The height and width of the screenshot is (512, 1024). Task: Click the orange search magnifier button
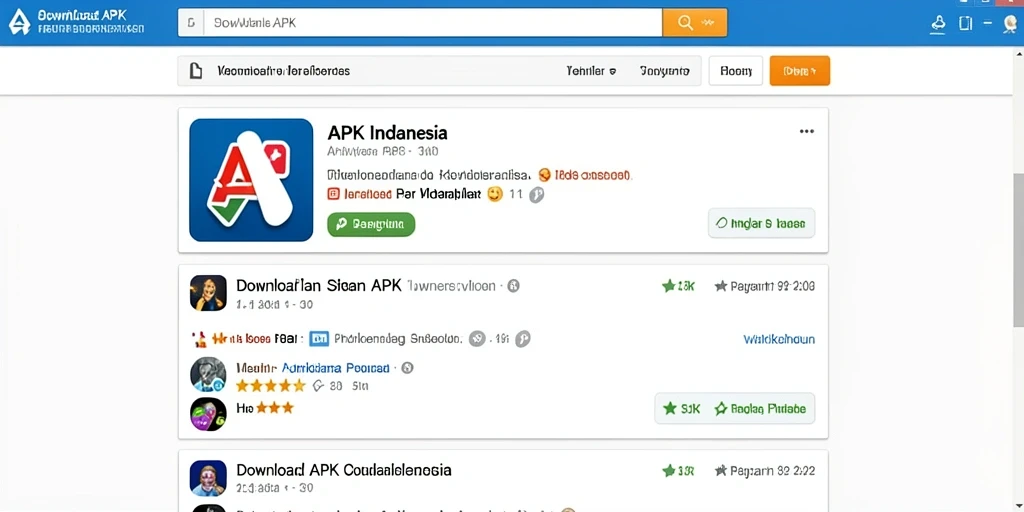click(x=694, y=22)
